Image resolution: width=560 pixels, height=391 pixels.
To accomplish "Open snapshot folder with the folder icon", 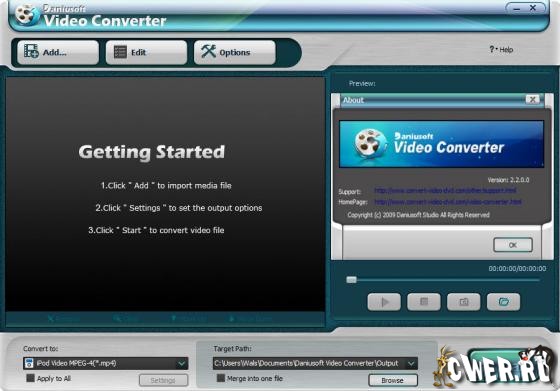I will coord(503,302).
